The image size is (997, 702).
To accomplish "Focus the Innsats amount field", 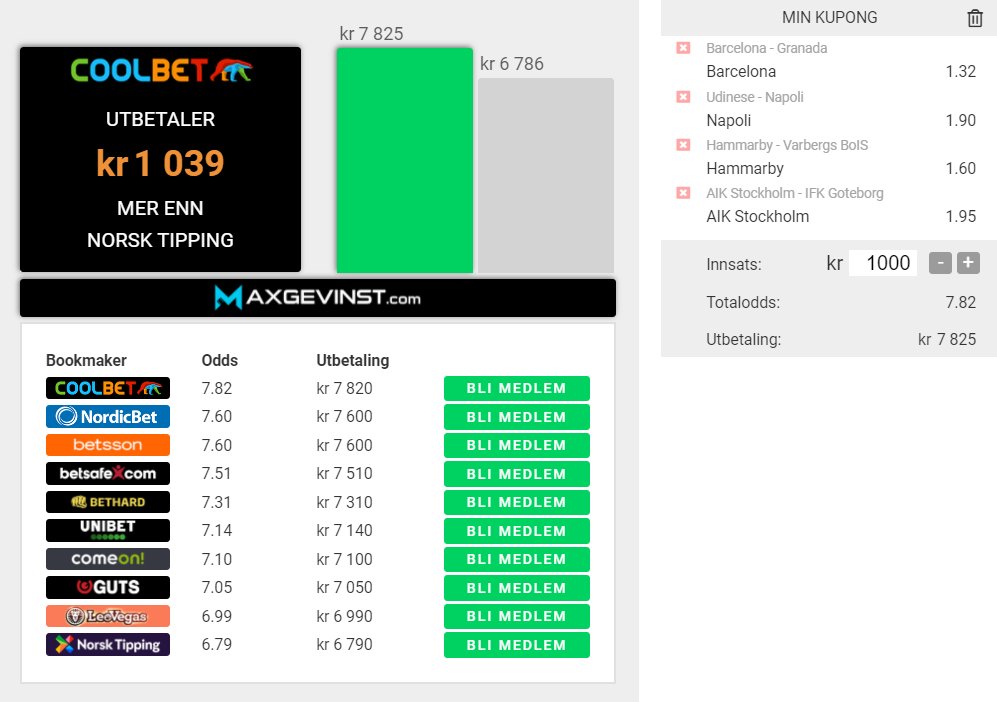I will (x=883, y=263).
